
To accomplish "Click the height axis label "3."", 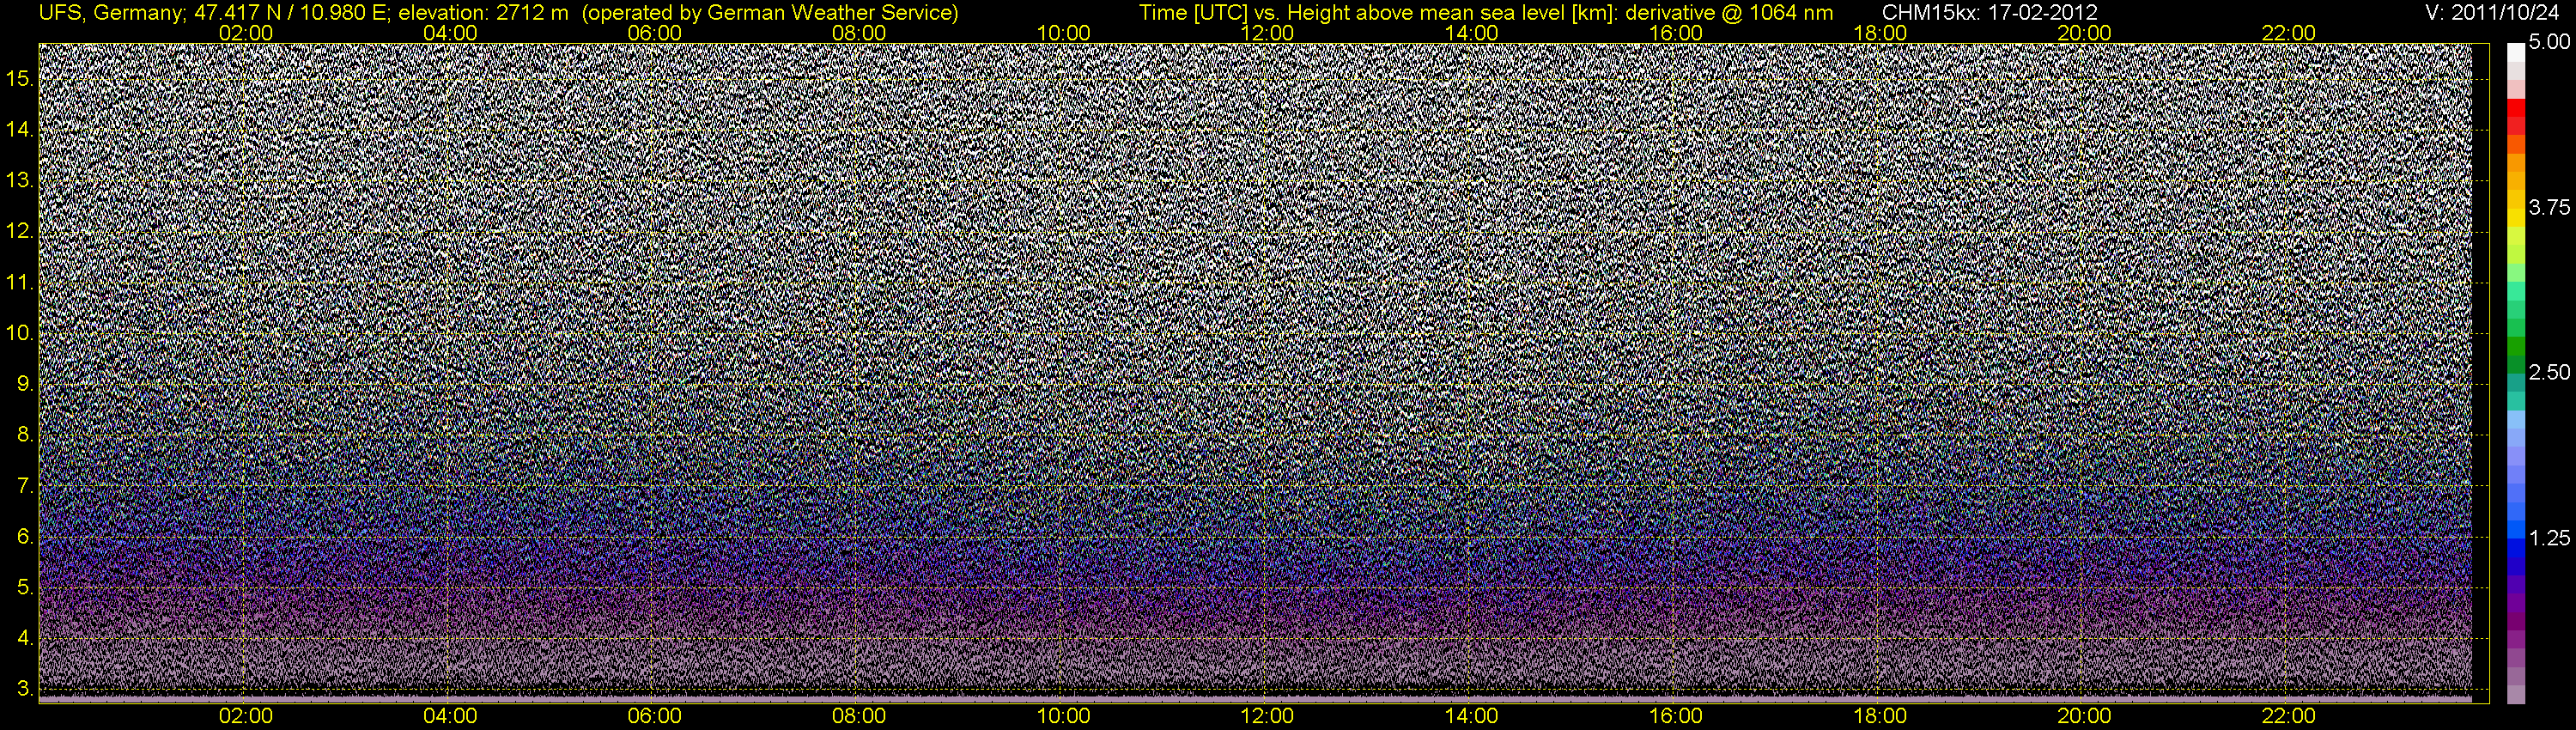I will click(25, 689).
